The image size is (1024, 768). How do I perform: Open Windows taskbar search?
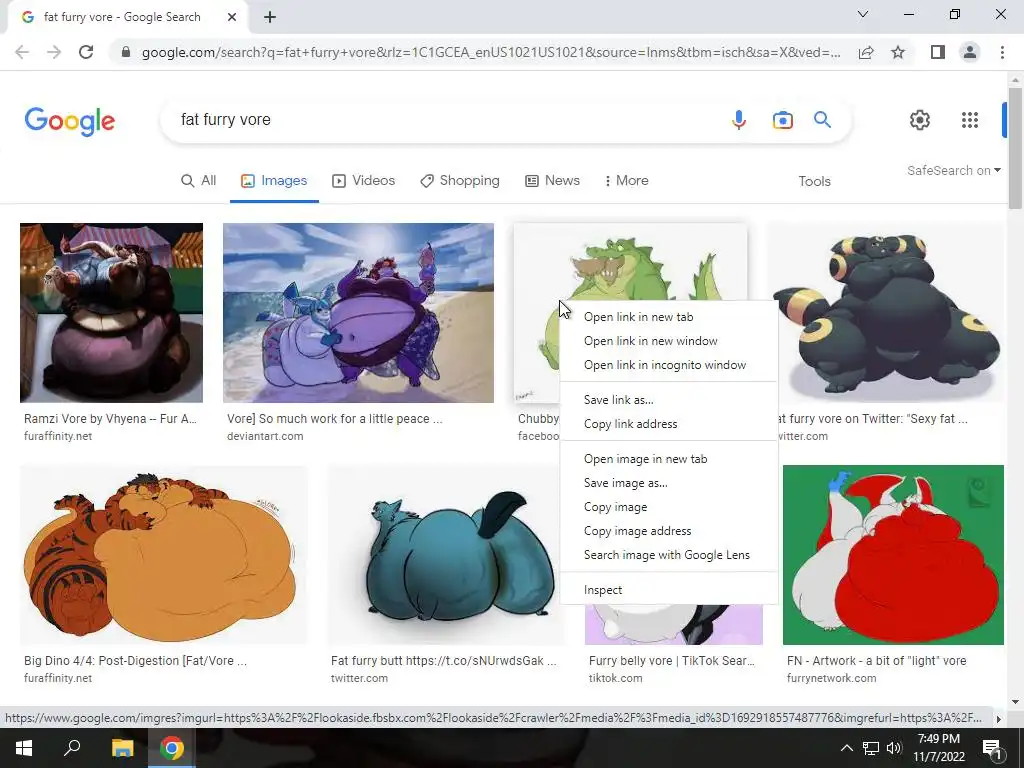point(72,748)
